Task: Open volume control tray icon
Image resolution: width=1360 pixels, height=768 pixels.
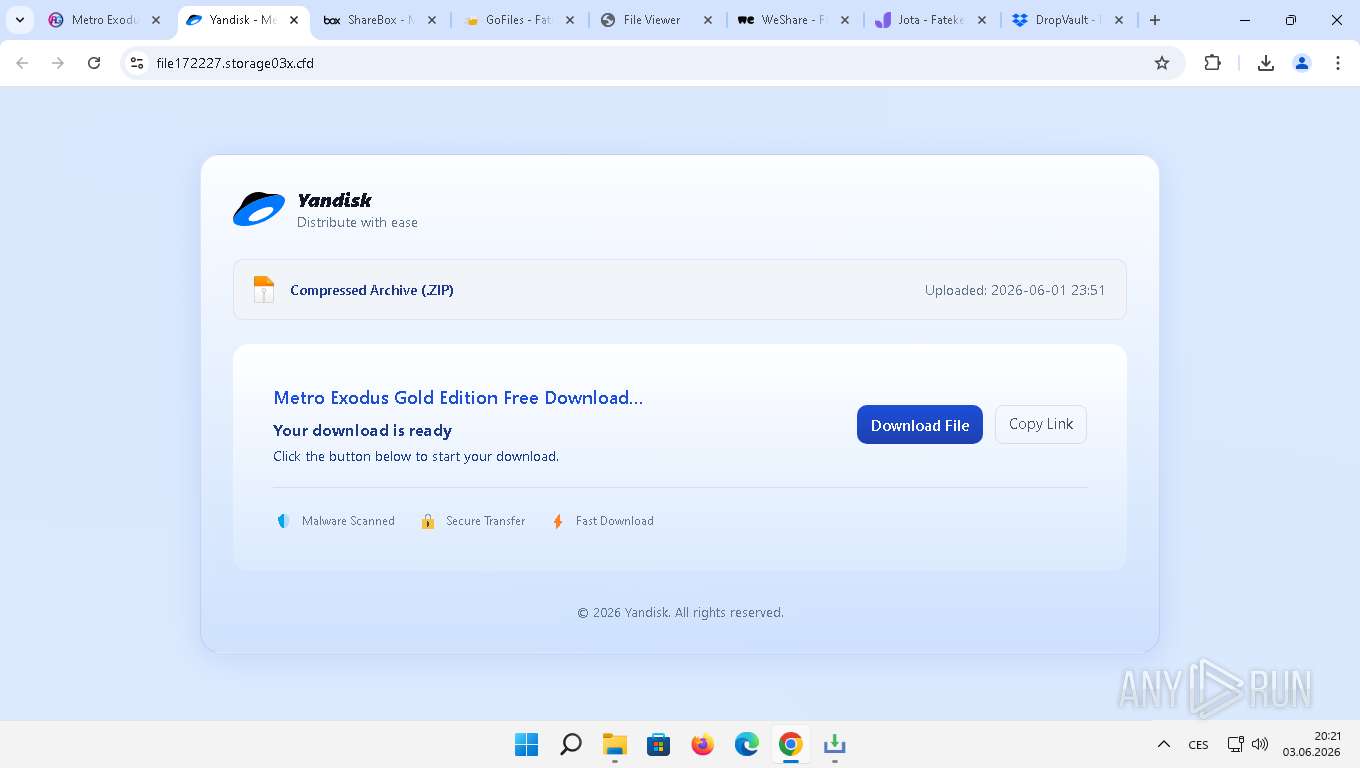Action: point(1260,744)
